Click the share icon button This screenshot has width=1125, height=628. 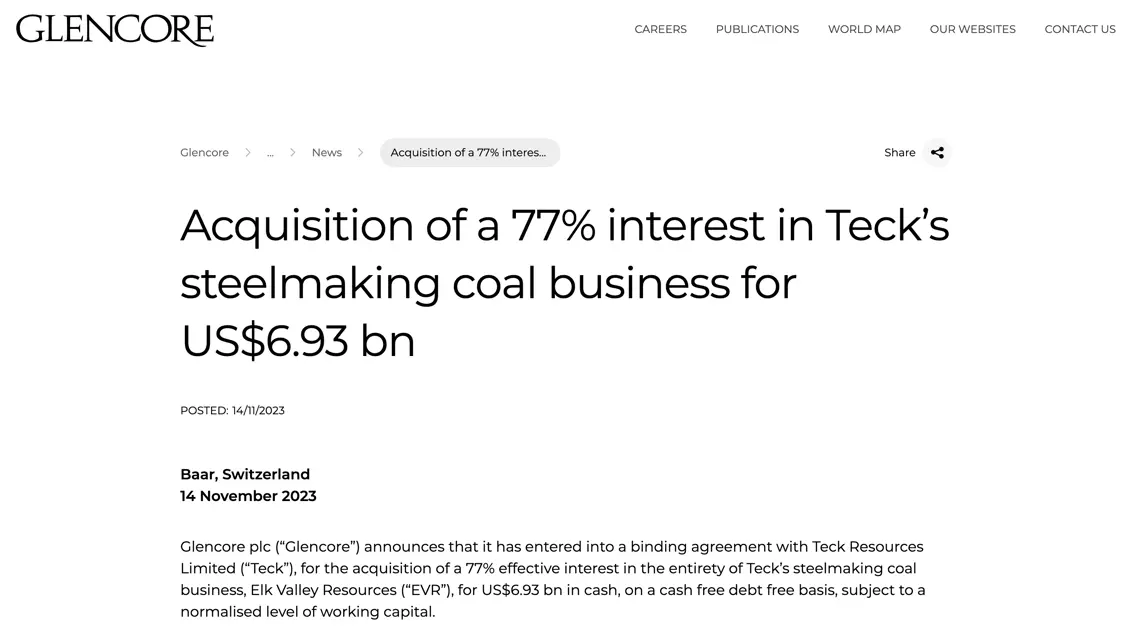click(937, 152)
